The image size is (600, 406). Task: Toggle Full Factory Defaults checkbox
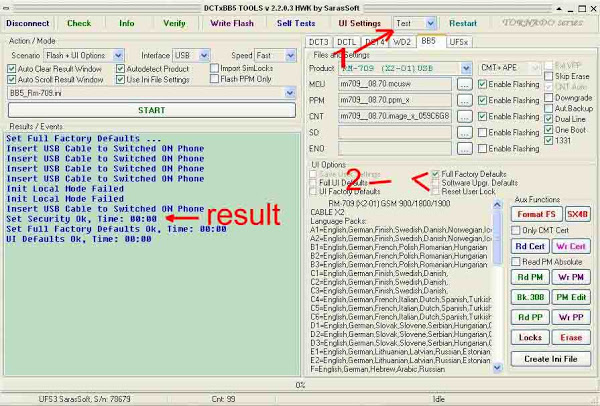pos(435,174)
